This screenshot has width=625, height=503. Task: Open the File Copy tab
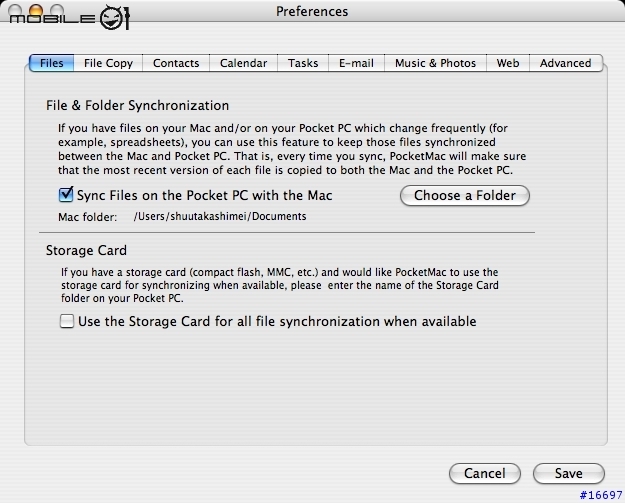pos(108,63)
